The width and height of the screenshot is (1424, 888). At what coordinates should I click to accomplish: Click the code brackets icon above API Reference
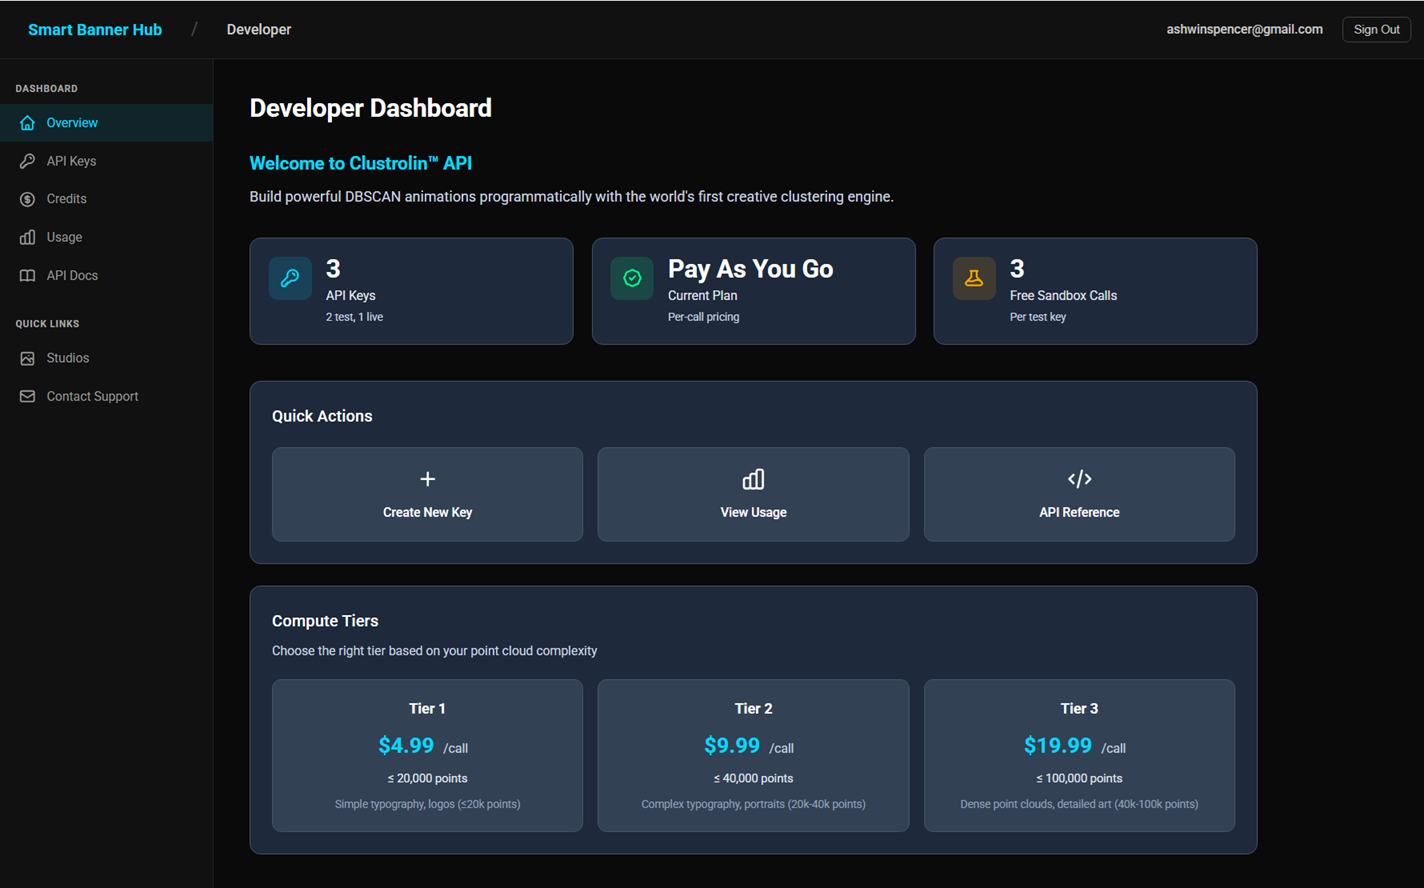click(x=1079, y=479)
